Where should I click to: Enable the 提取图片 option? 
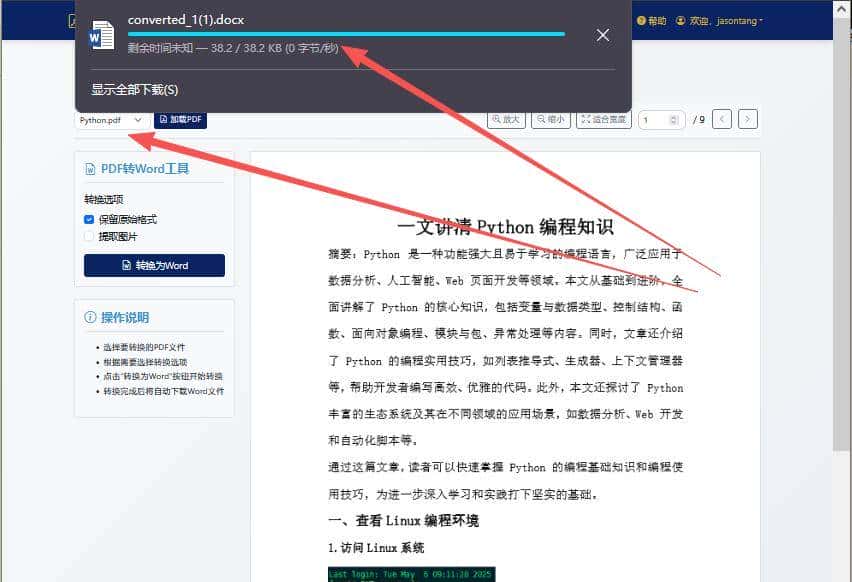[x=89, y=235]
